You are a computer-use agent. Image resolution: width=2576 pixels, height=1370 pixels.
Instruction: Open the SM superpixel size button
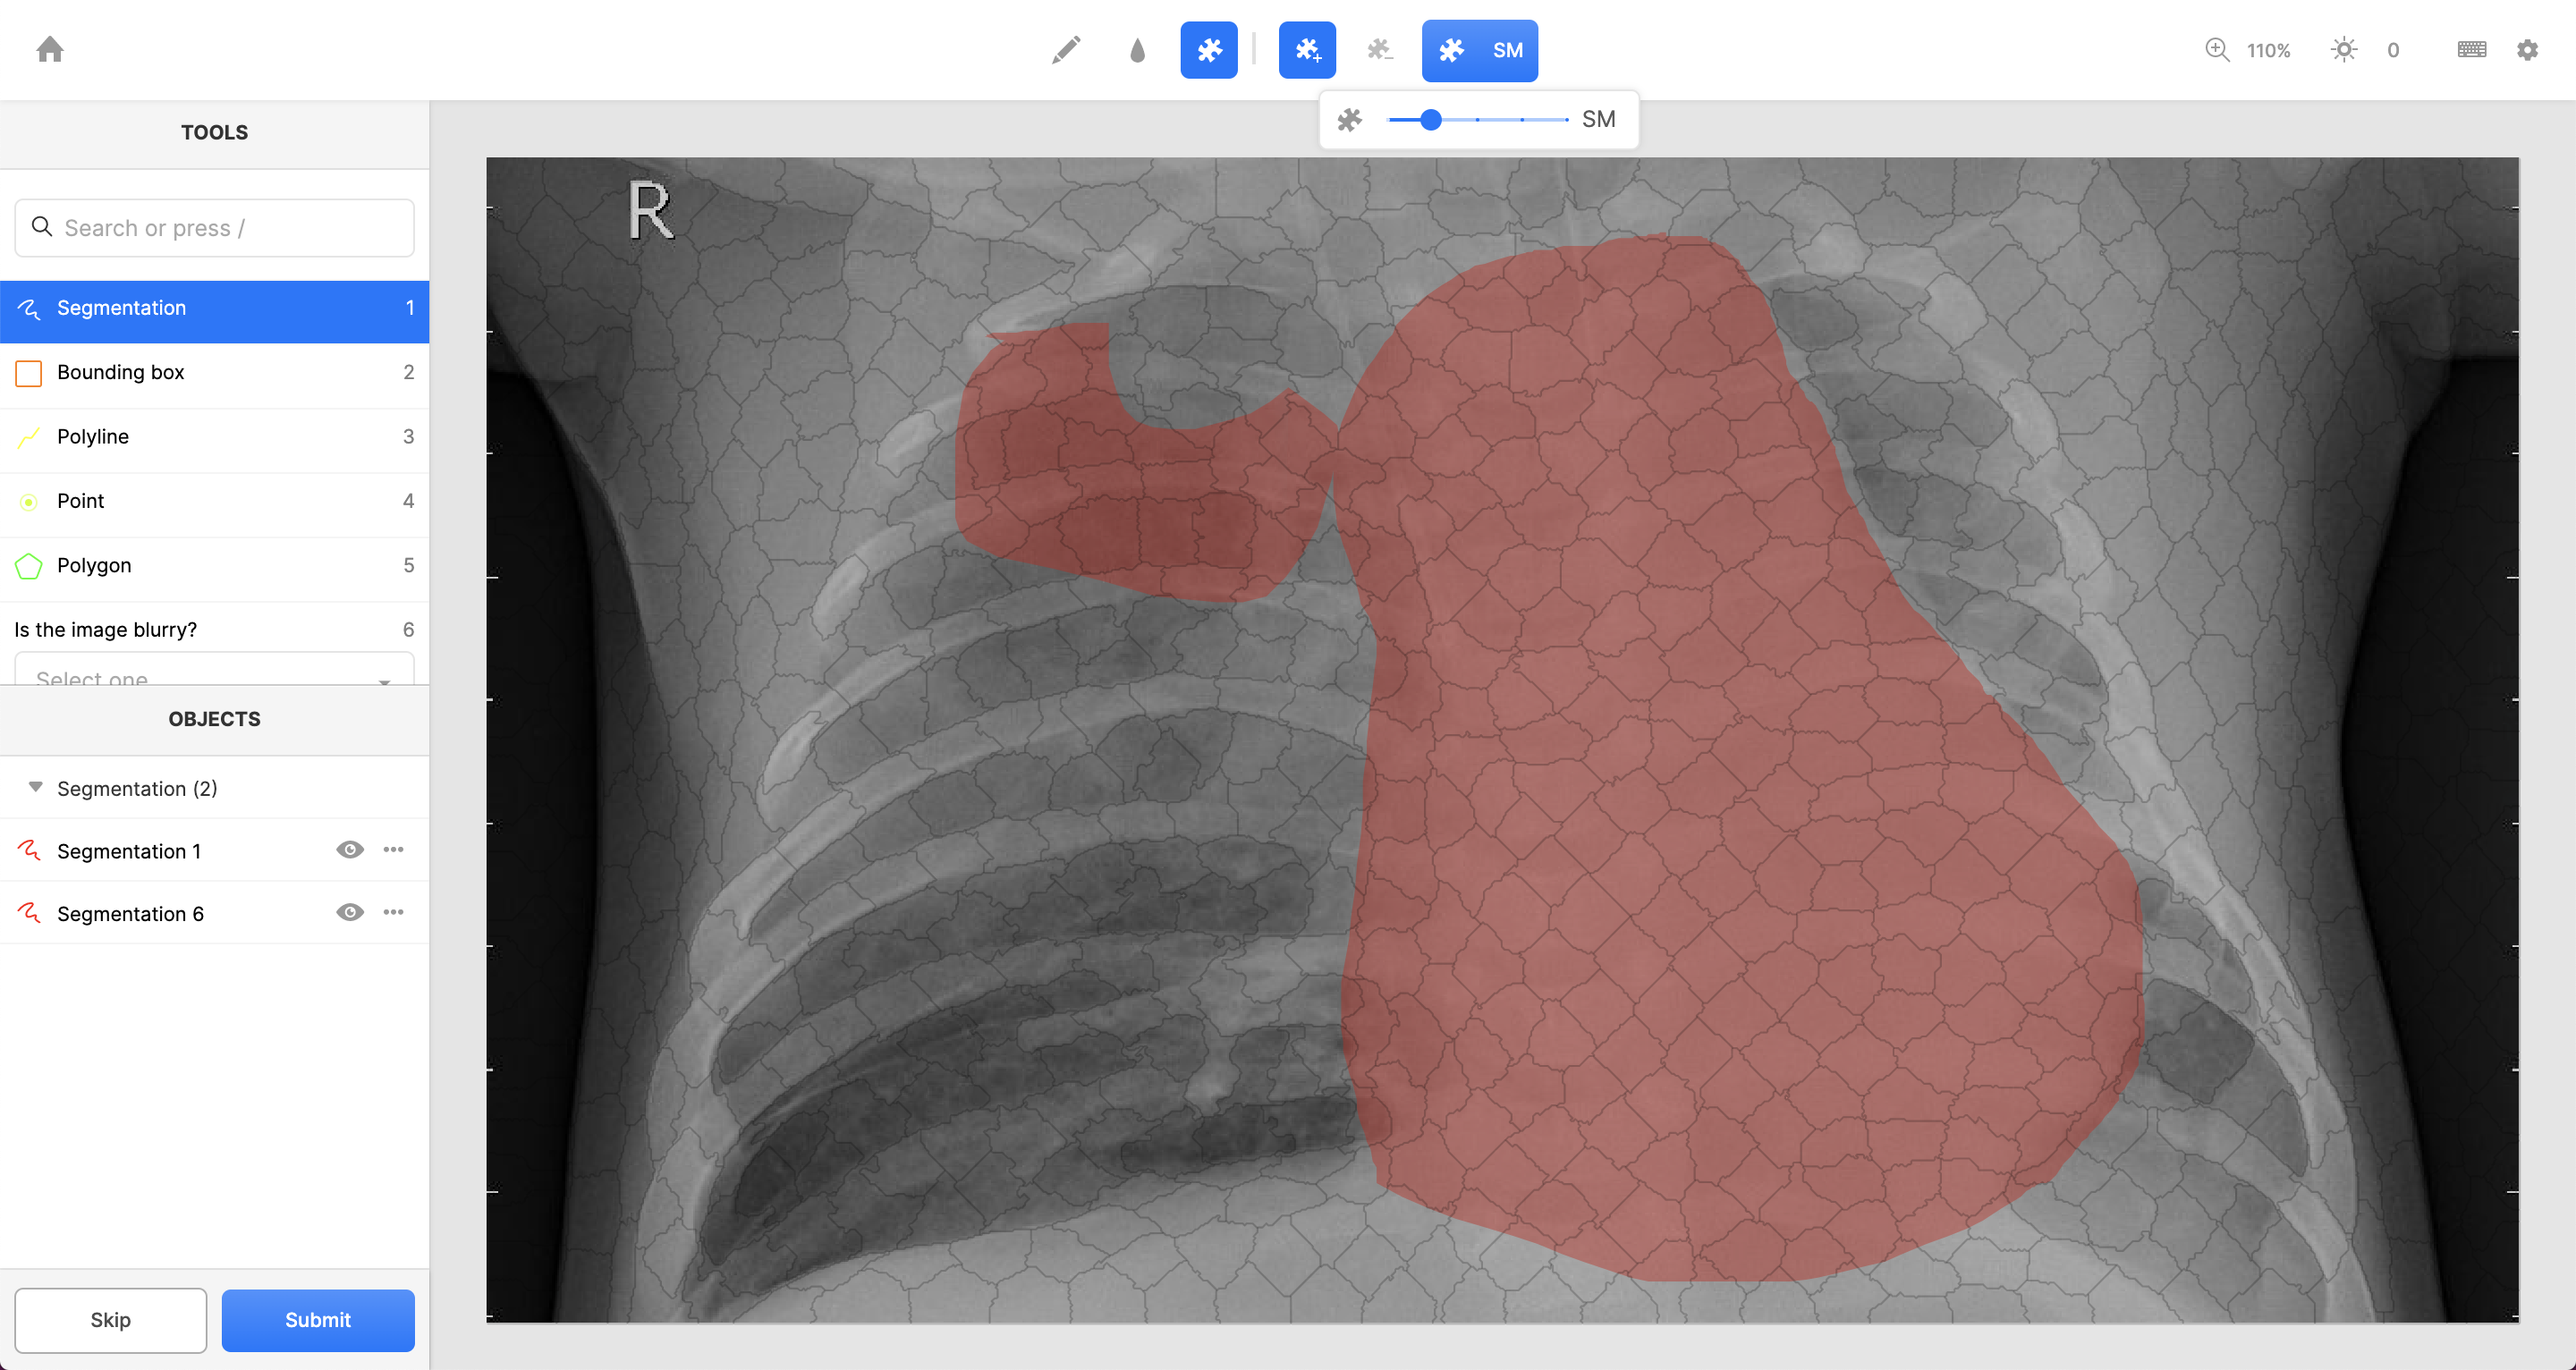click(1480, 50)
